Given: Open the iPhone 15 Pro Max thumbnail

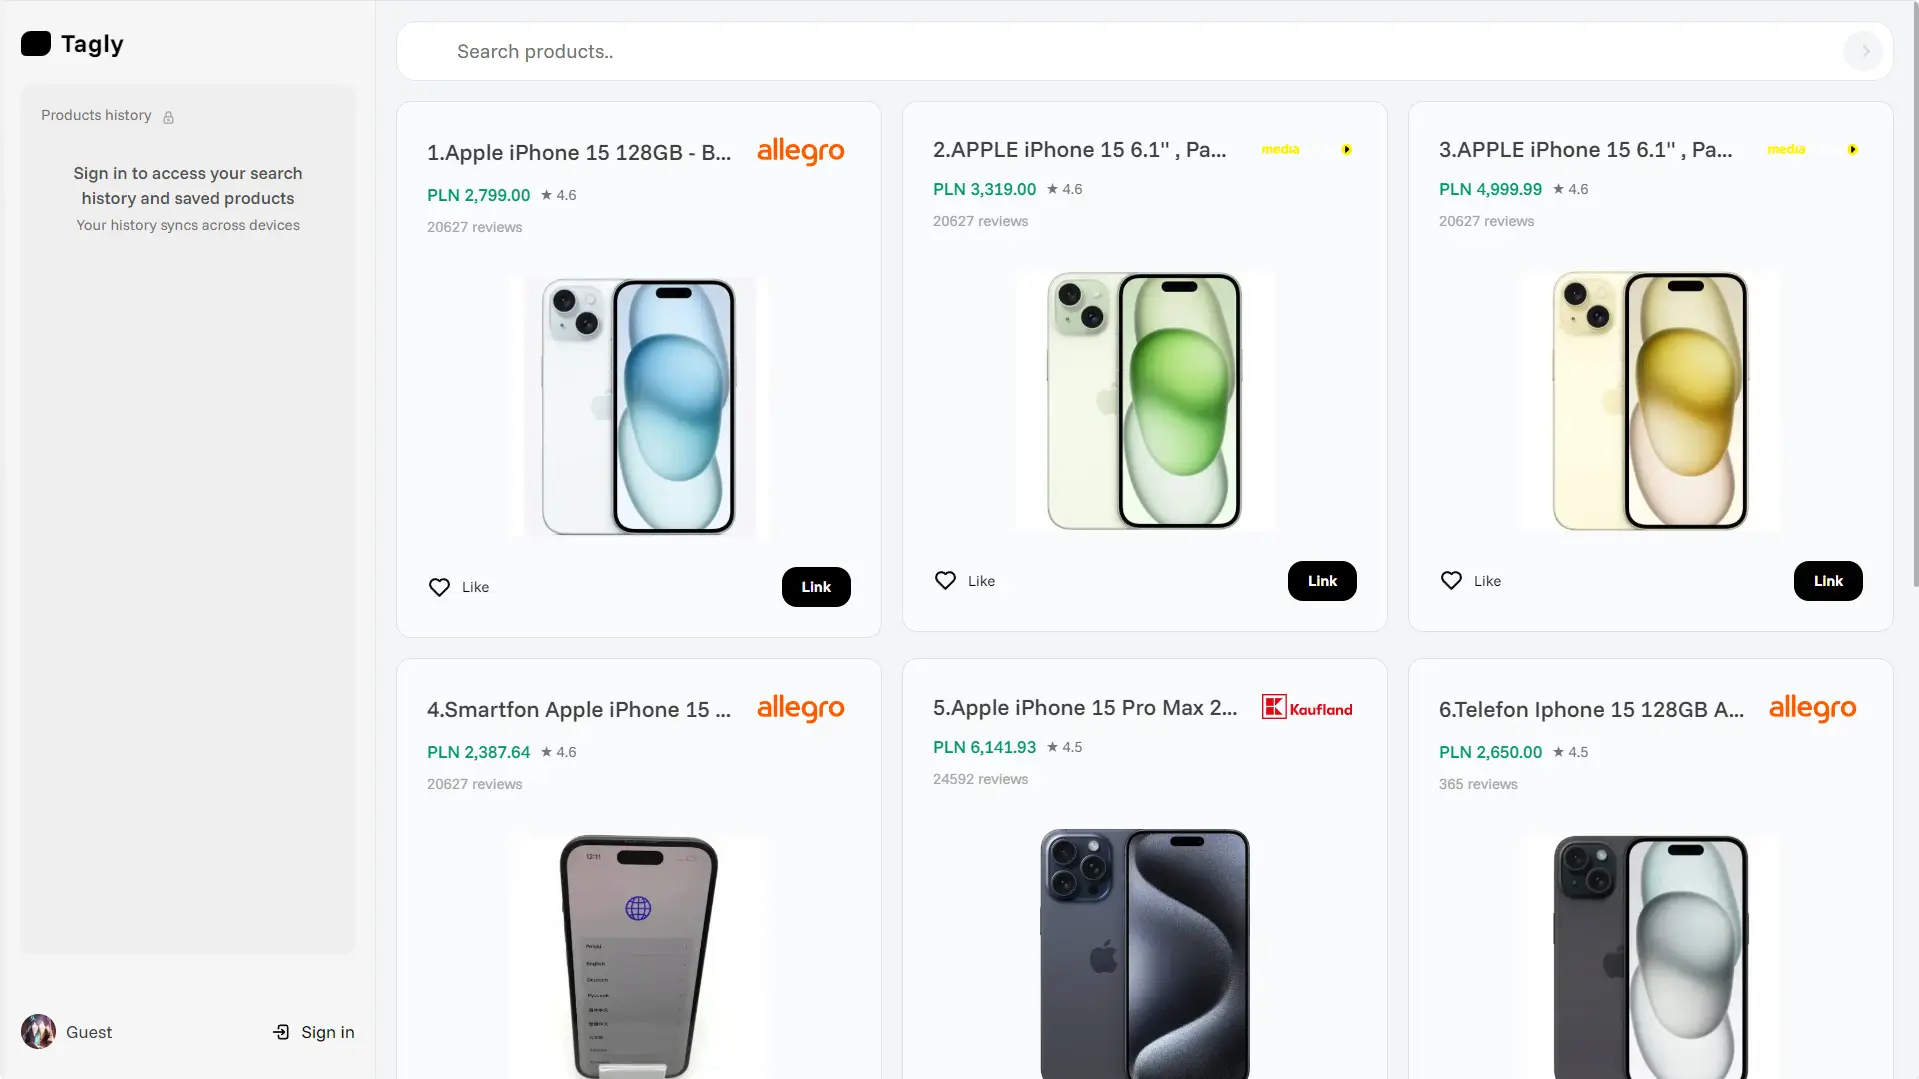Looking at the screenshot, I should pyautogui.click(x=1145, y=952).
